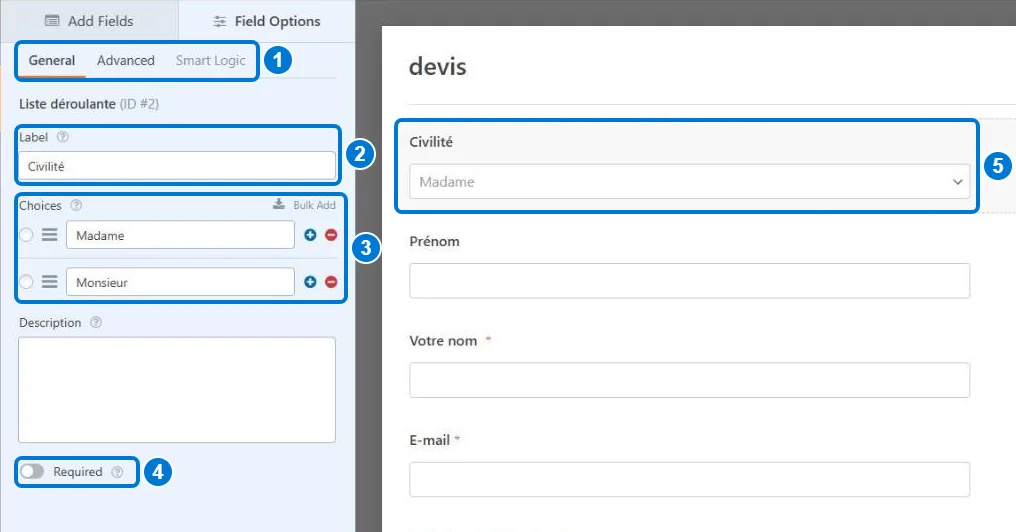Remove the Monsieur choice
1016x532 pixels.
point(331,282)
